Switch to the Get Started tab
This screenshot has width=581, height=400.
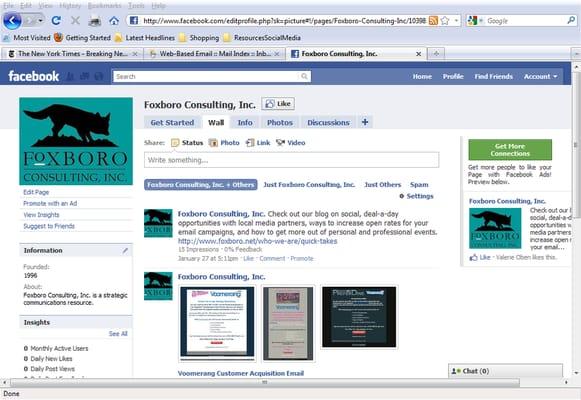point(172,123)
